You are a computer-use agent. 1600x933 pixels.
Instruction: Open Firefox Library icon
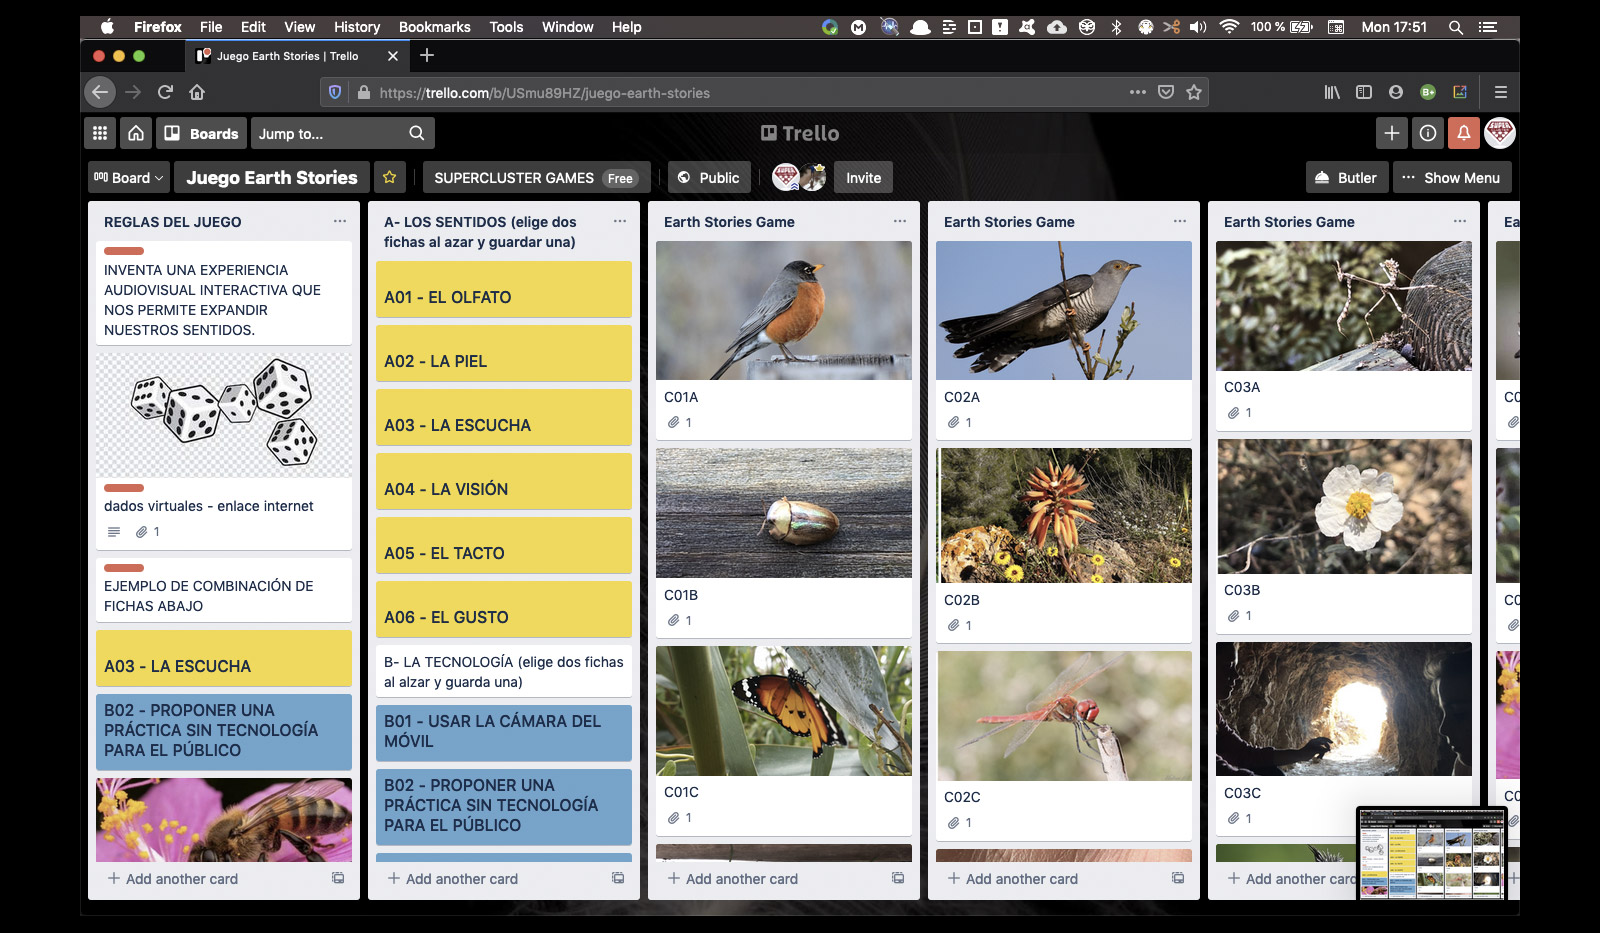1332,92
